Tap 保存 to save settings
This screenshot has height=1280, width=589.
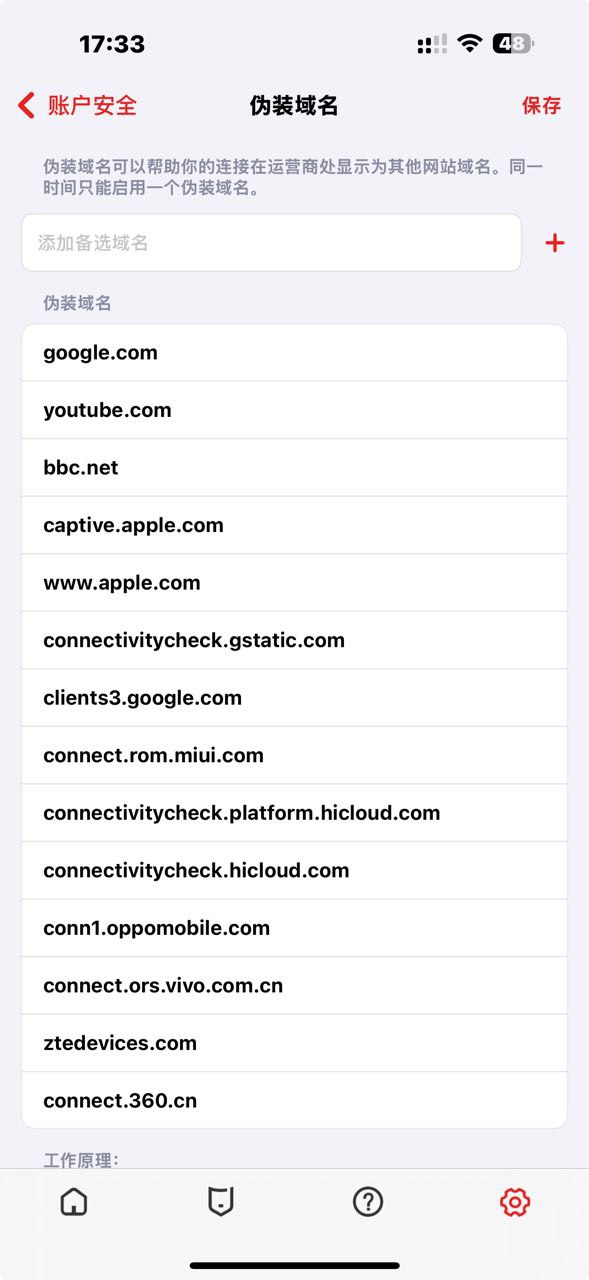coord(541,105)
